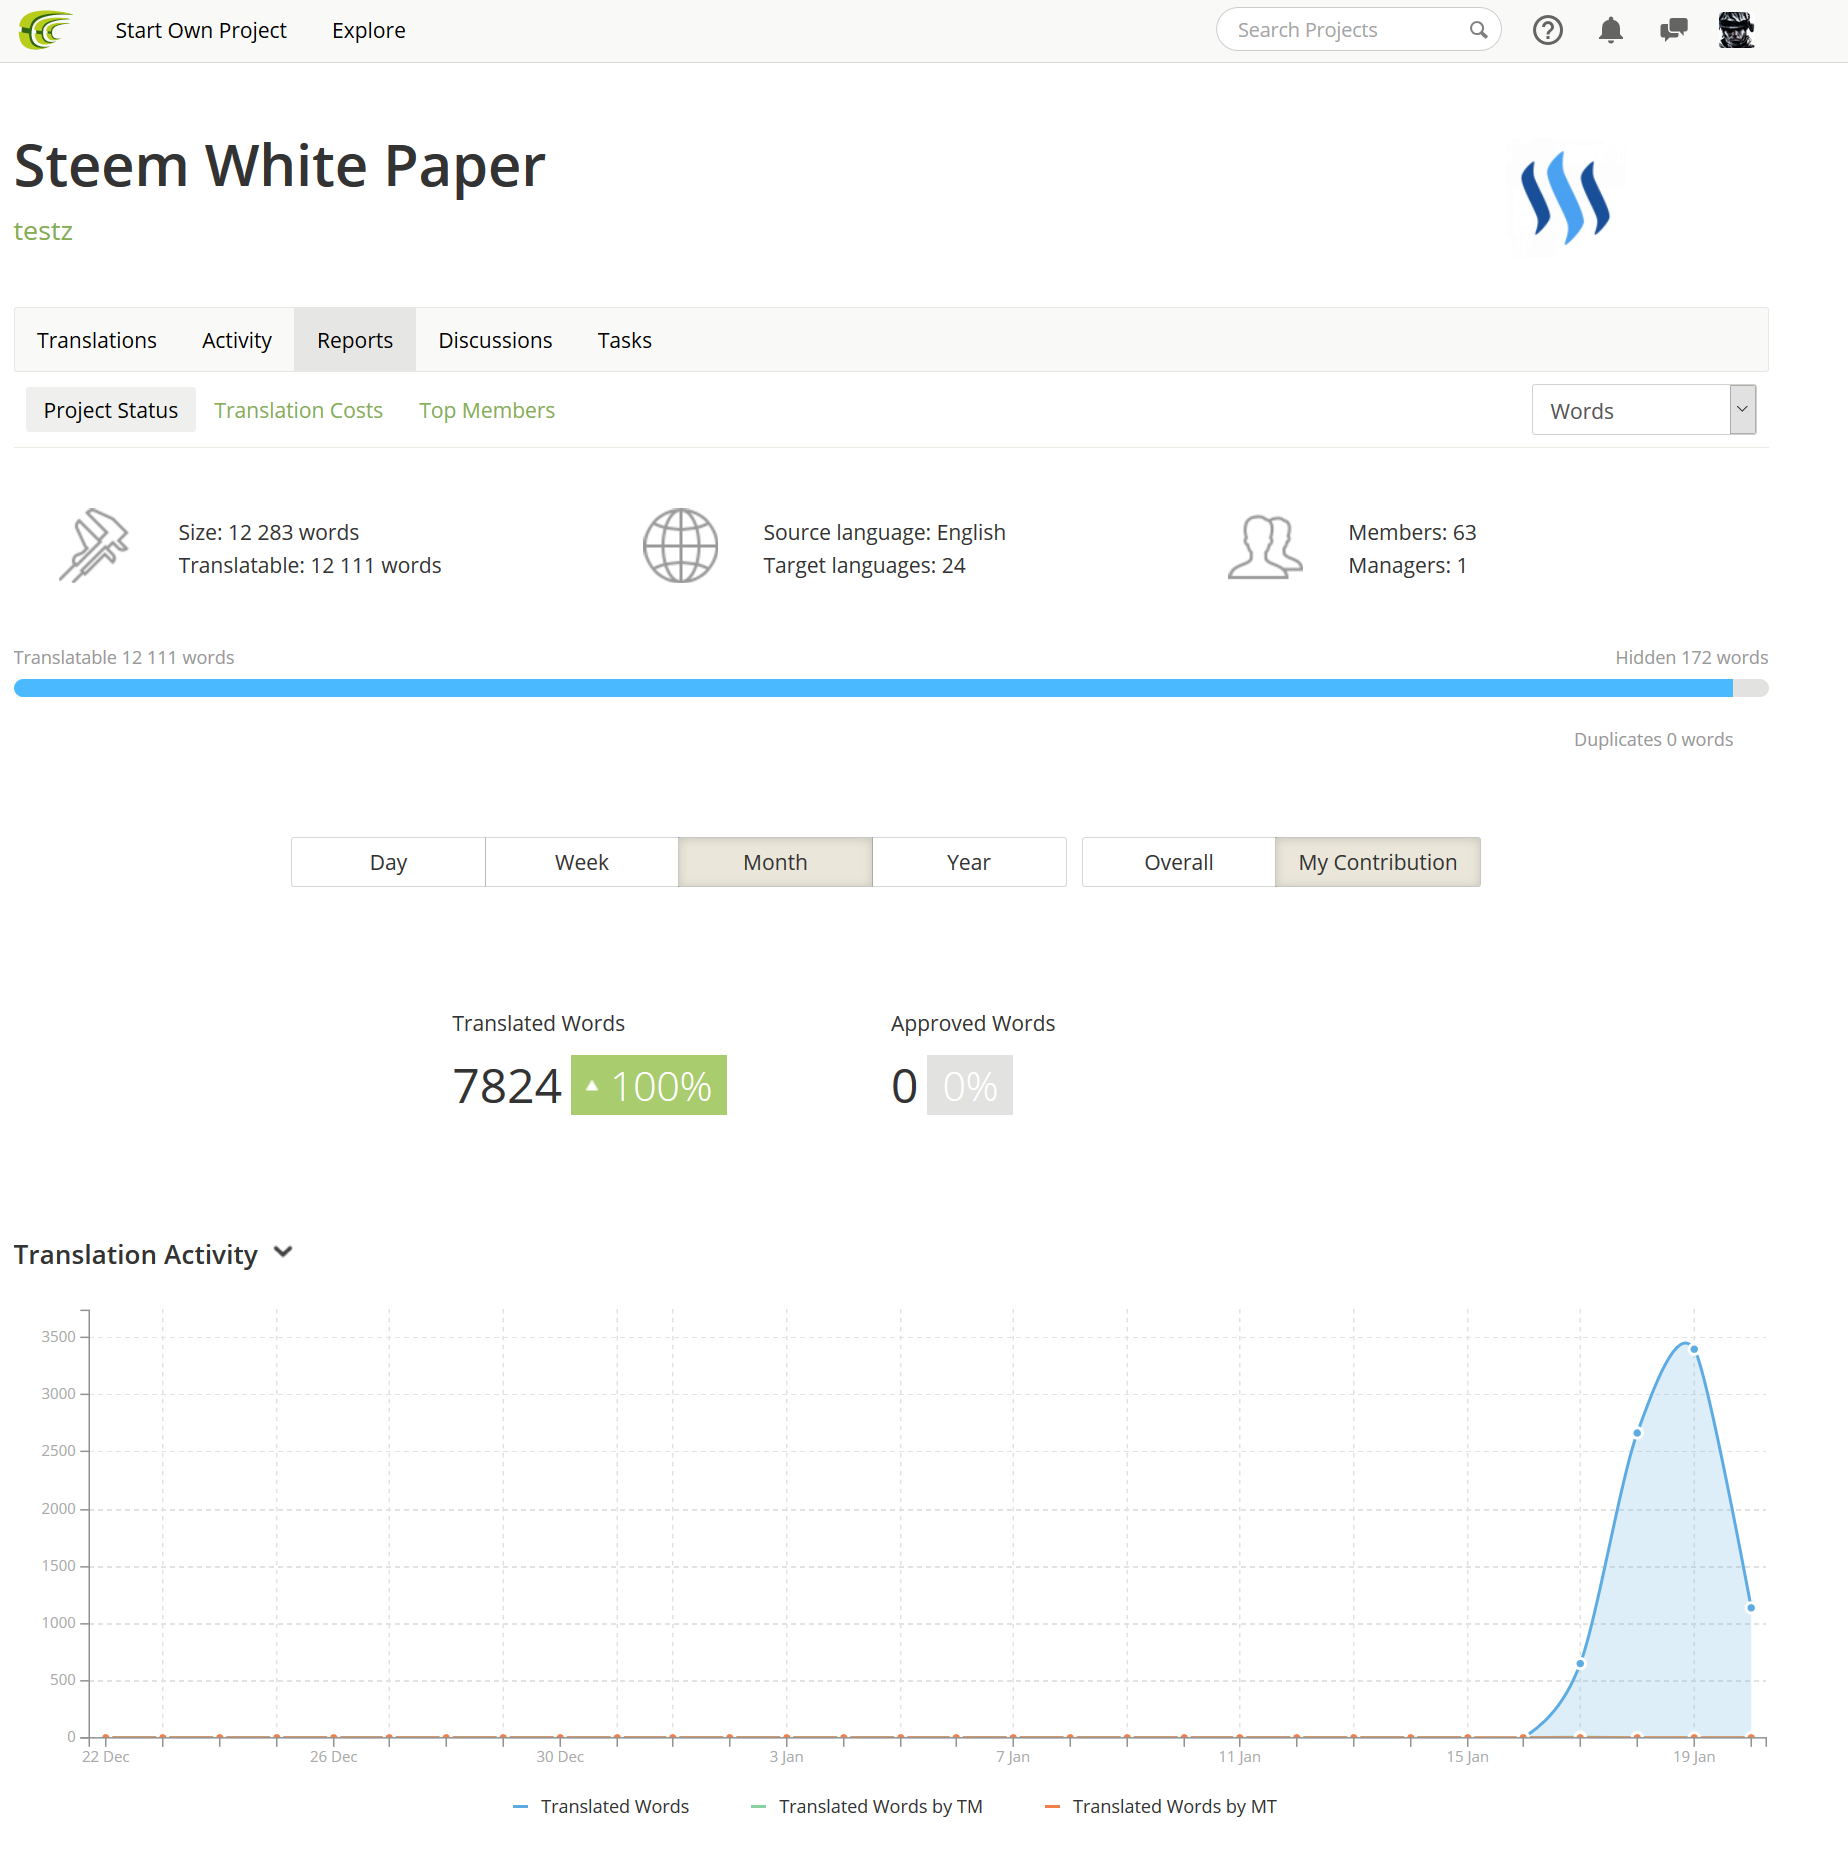
Task: Select the Day period
Action: [388, 862]
